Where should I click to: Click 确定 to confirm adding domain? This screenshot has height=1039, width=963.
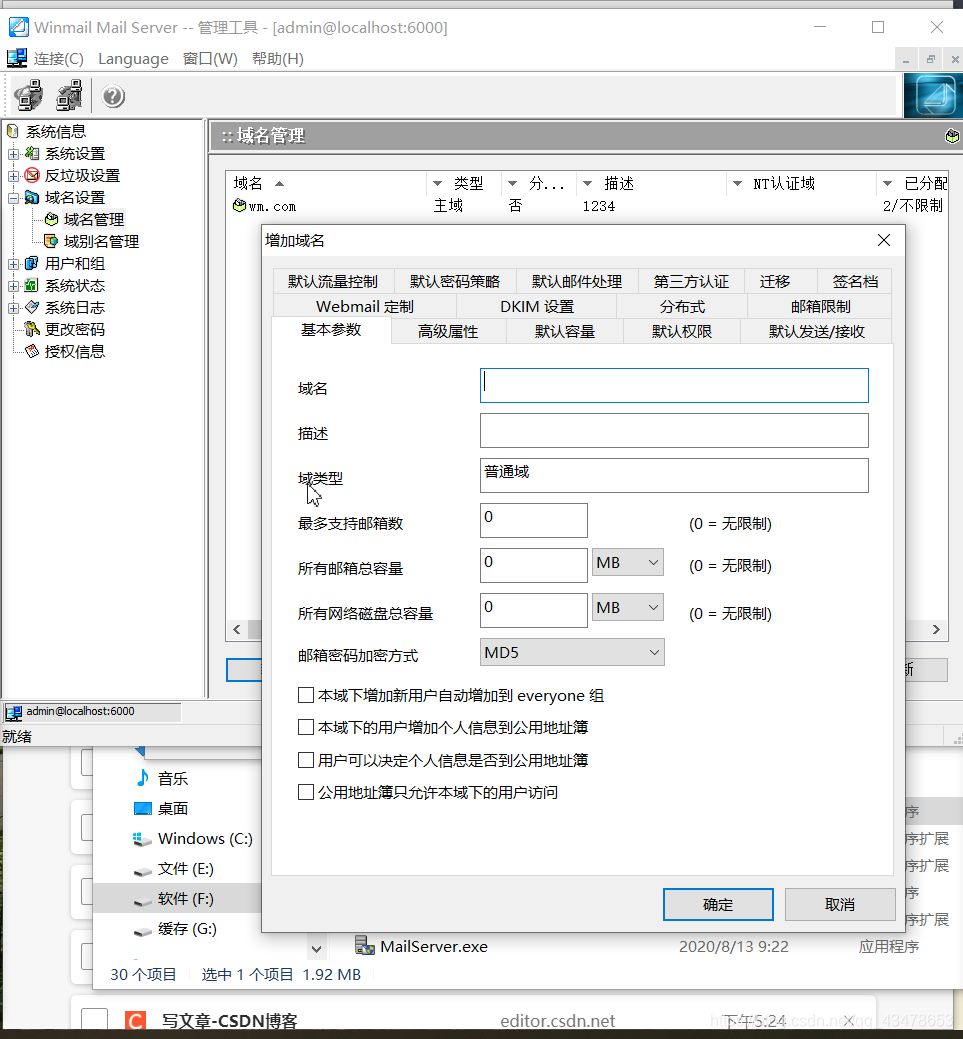point(718,904)
